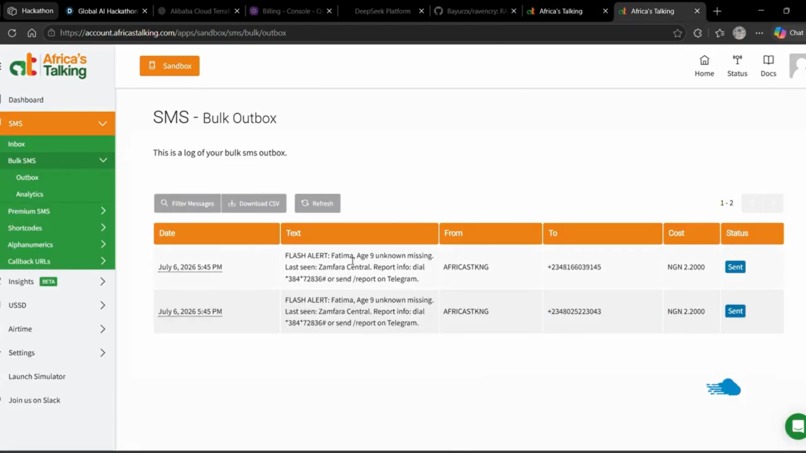The width and height of the screenshot is (806, 453).
Task: Click the user account avatar
Action: pos(798,66)
